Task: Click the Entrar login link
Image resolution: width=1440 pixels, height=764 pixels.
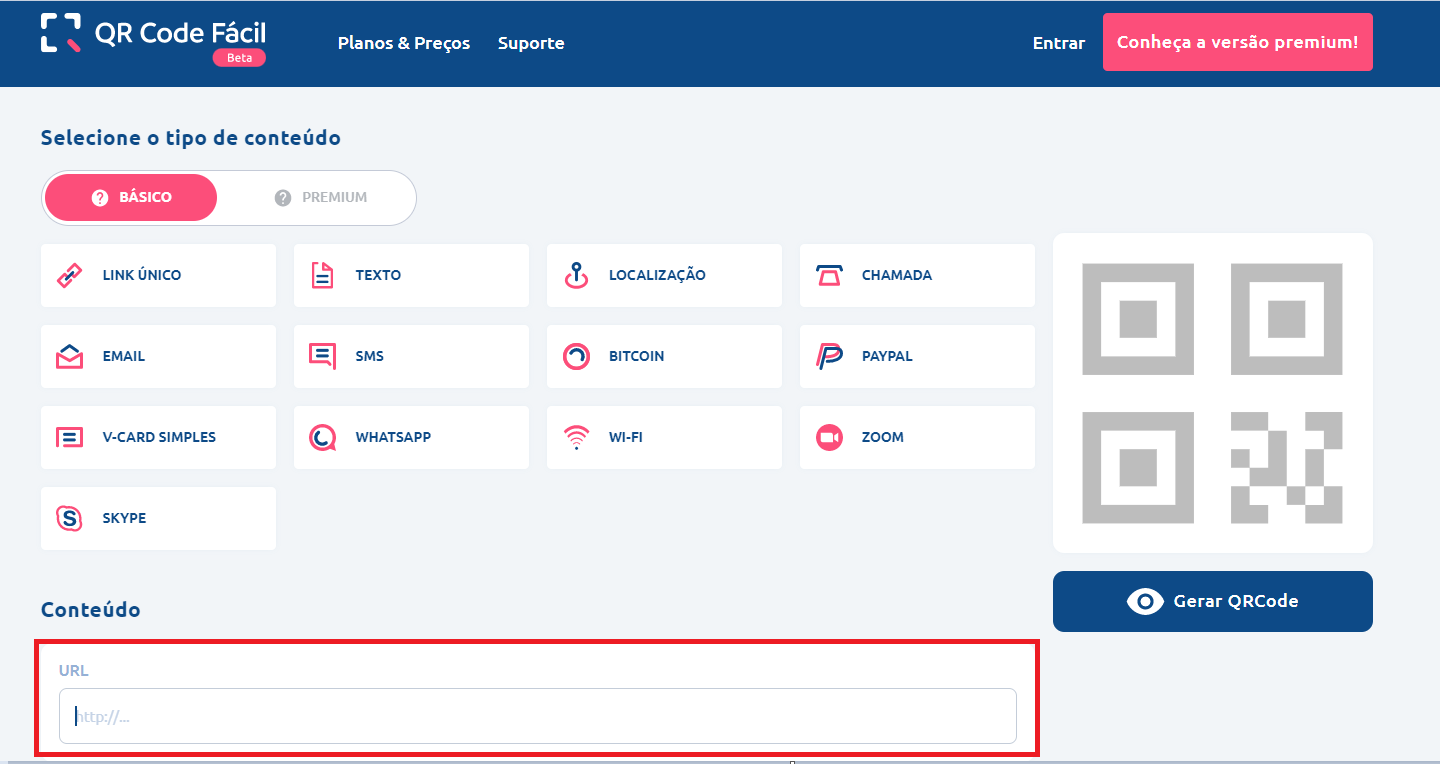Action: click(x=1058, y=43)
